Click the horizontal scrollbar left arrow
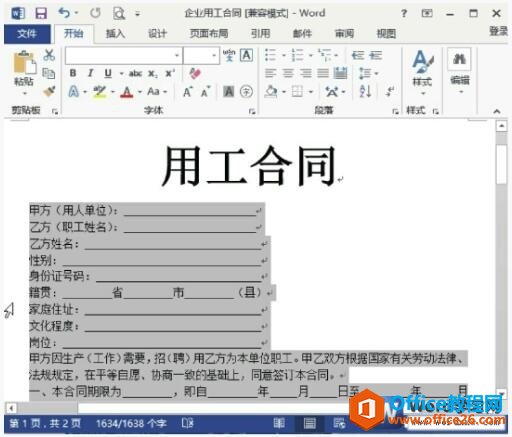This screenshot has height=437, width=512. (11, 408)
